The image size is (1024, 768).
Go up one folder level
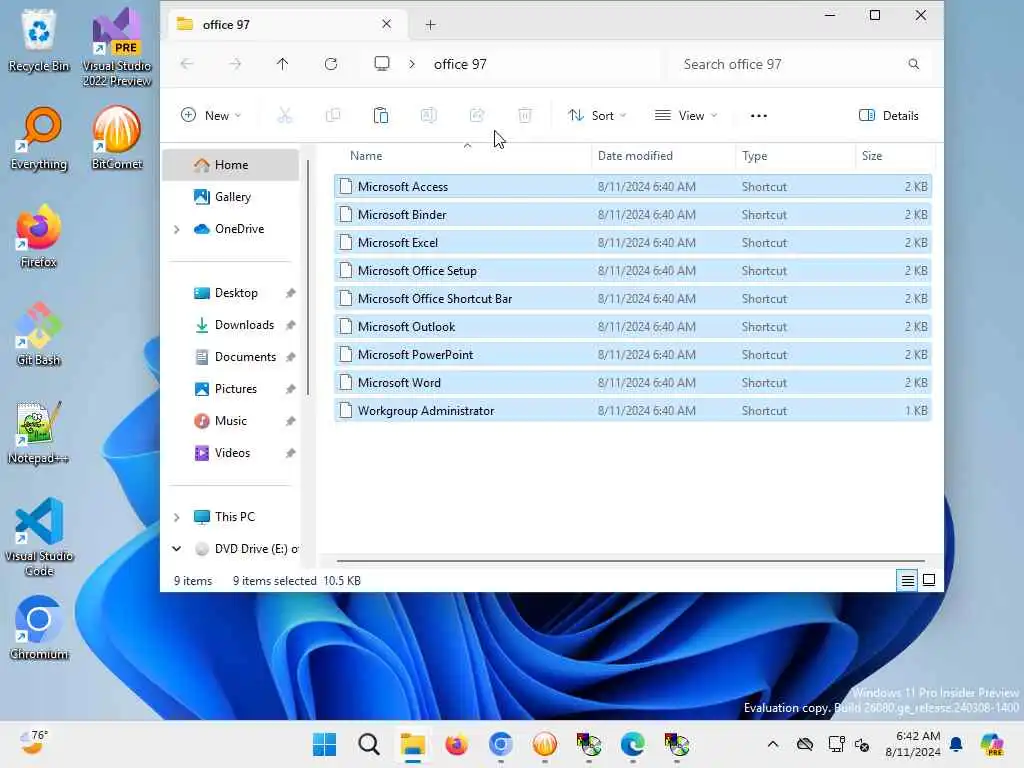(x=282, y=64)
